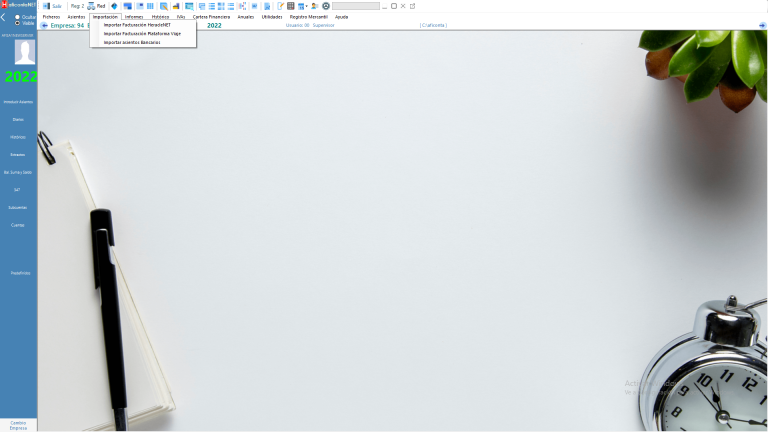Open 347 from the sidebar

[x=17, y=190]
